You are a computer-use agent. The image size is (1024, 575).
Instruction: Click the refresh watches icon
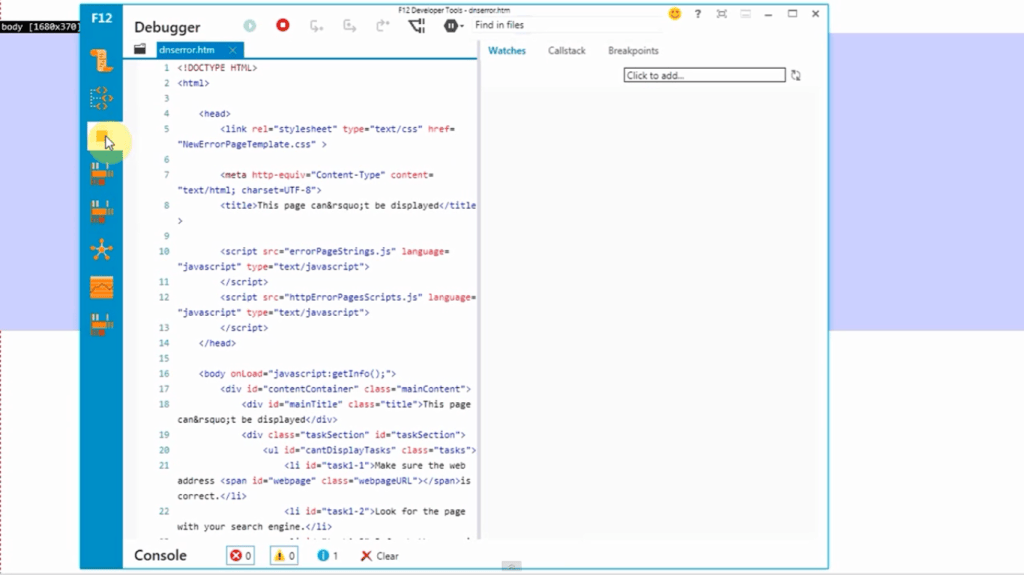point(795,75)
